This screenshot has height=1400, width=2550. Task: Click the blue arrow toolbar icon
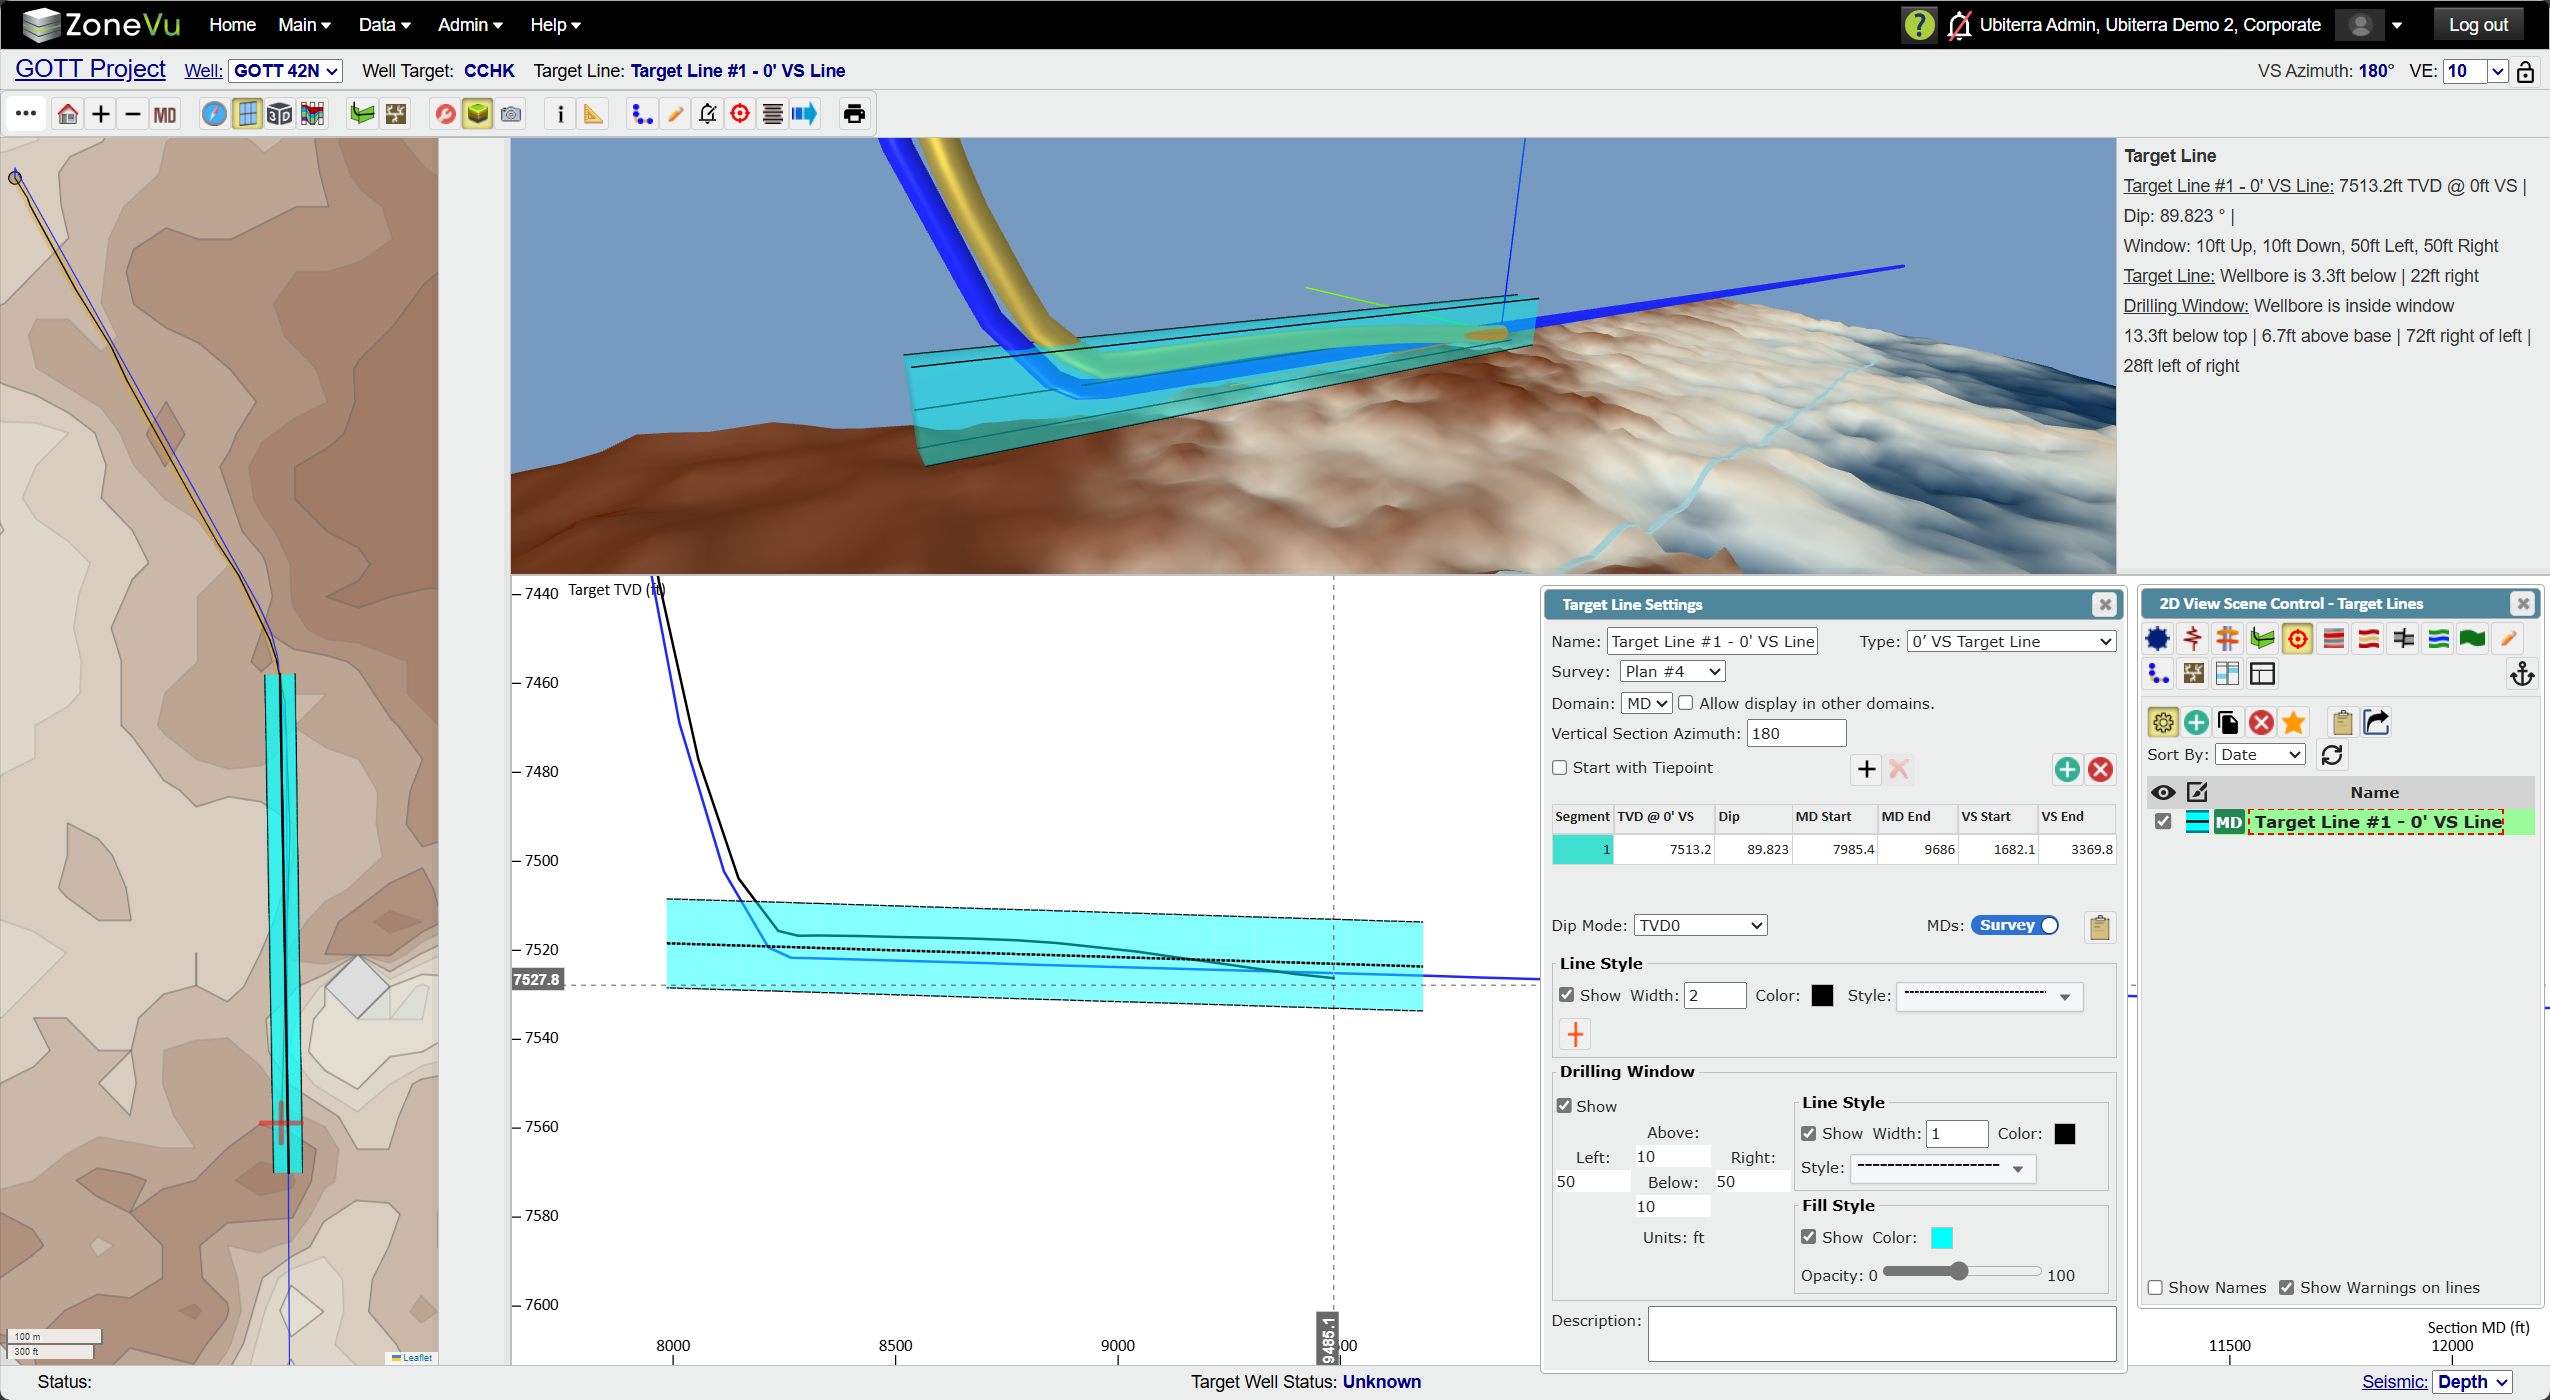(x=804, y=114)
